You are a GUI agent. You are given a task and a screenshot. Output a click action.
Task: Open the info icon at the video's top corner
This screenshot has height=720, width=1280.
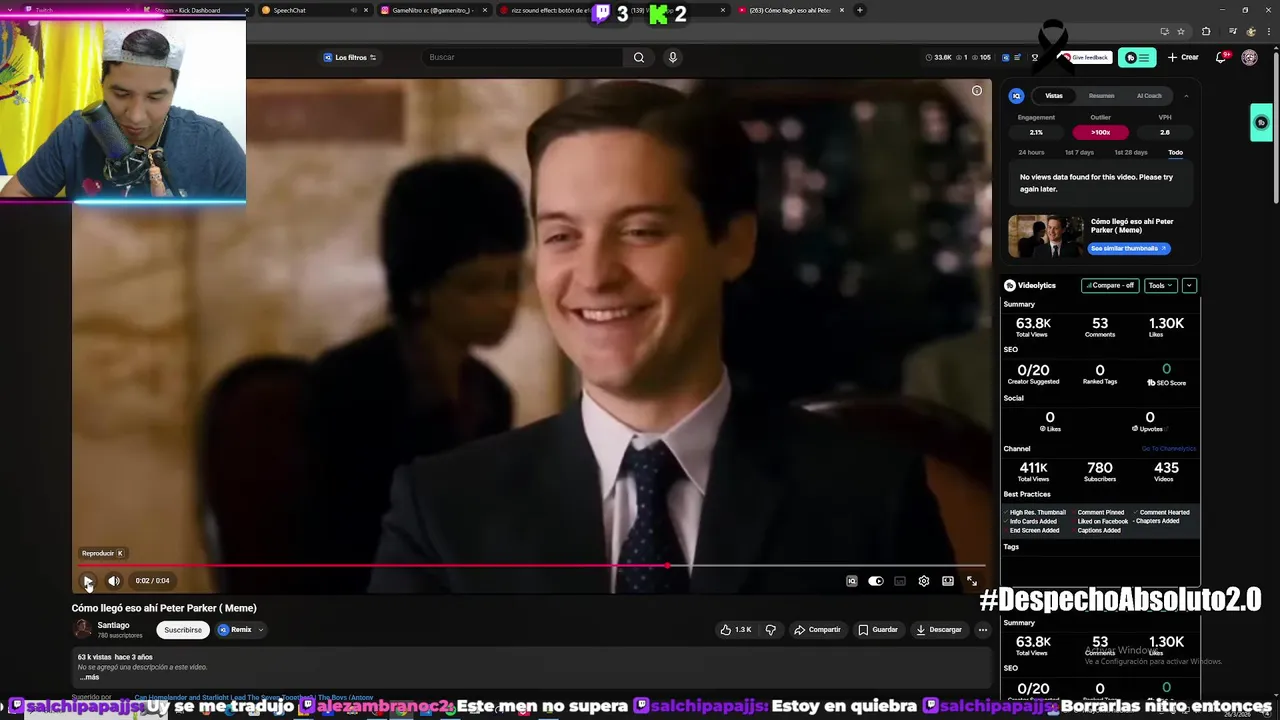[977, 91]
